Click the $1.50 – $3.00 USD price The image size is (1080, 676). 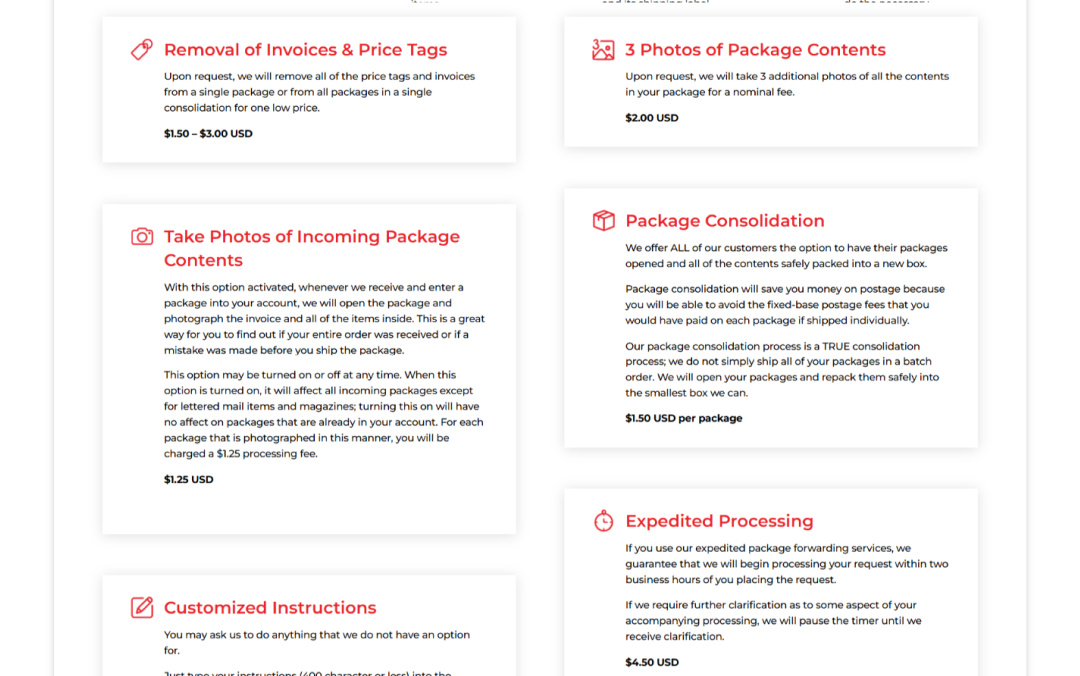[x=208, y=134]
